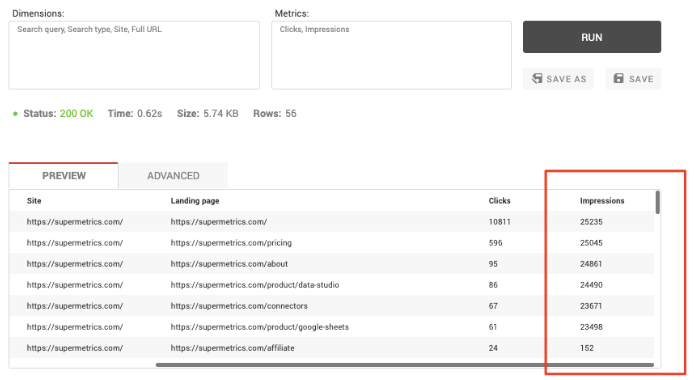Click the Clicks column header
The image size is (694, 380).
[x=499, y=201]
